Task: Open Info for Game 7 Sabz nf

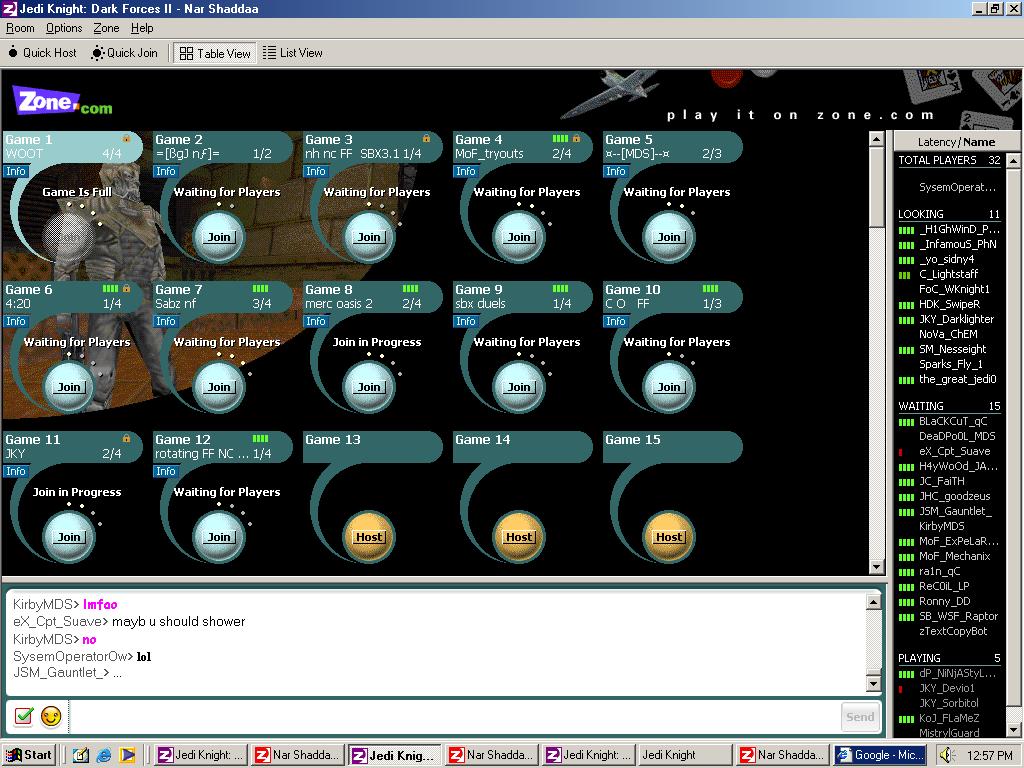Action: tap(166, 321)
